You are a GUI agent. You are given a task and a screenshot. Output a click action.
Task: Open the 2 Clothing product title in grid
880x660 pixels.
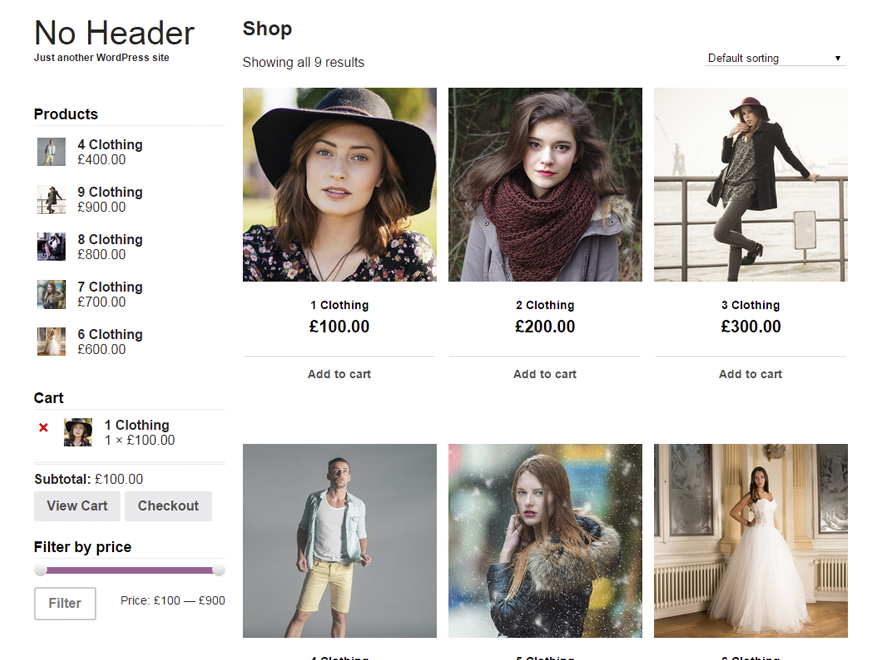(545, 305)
